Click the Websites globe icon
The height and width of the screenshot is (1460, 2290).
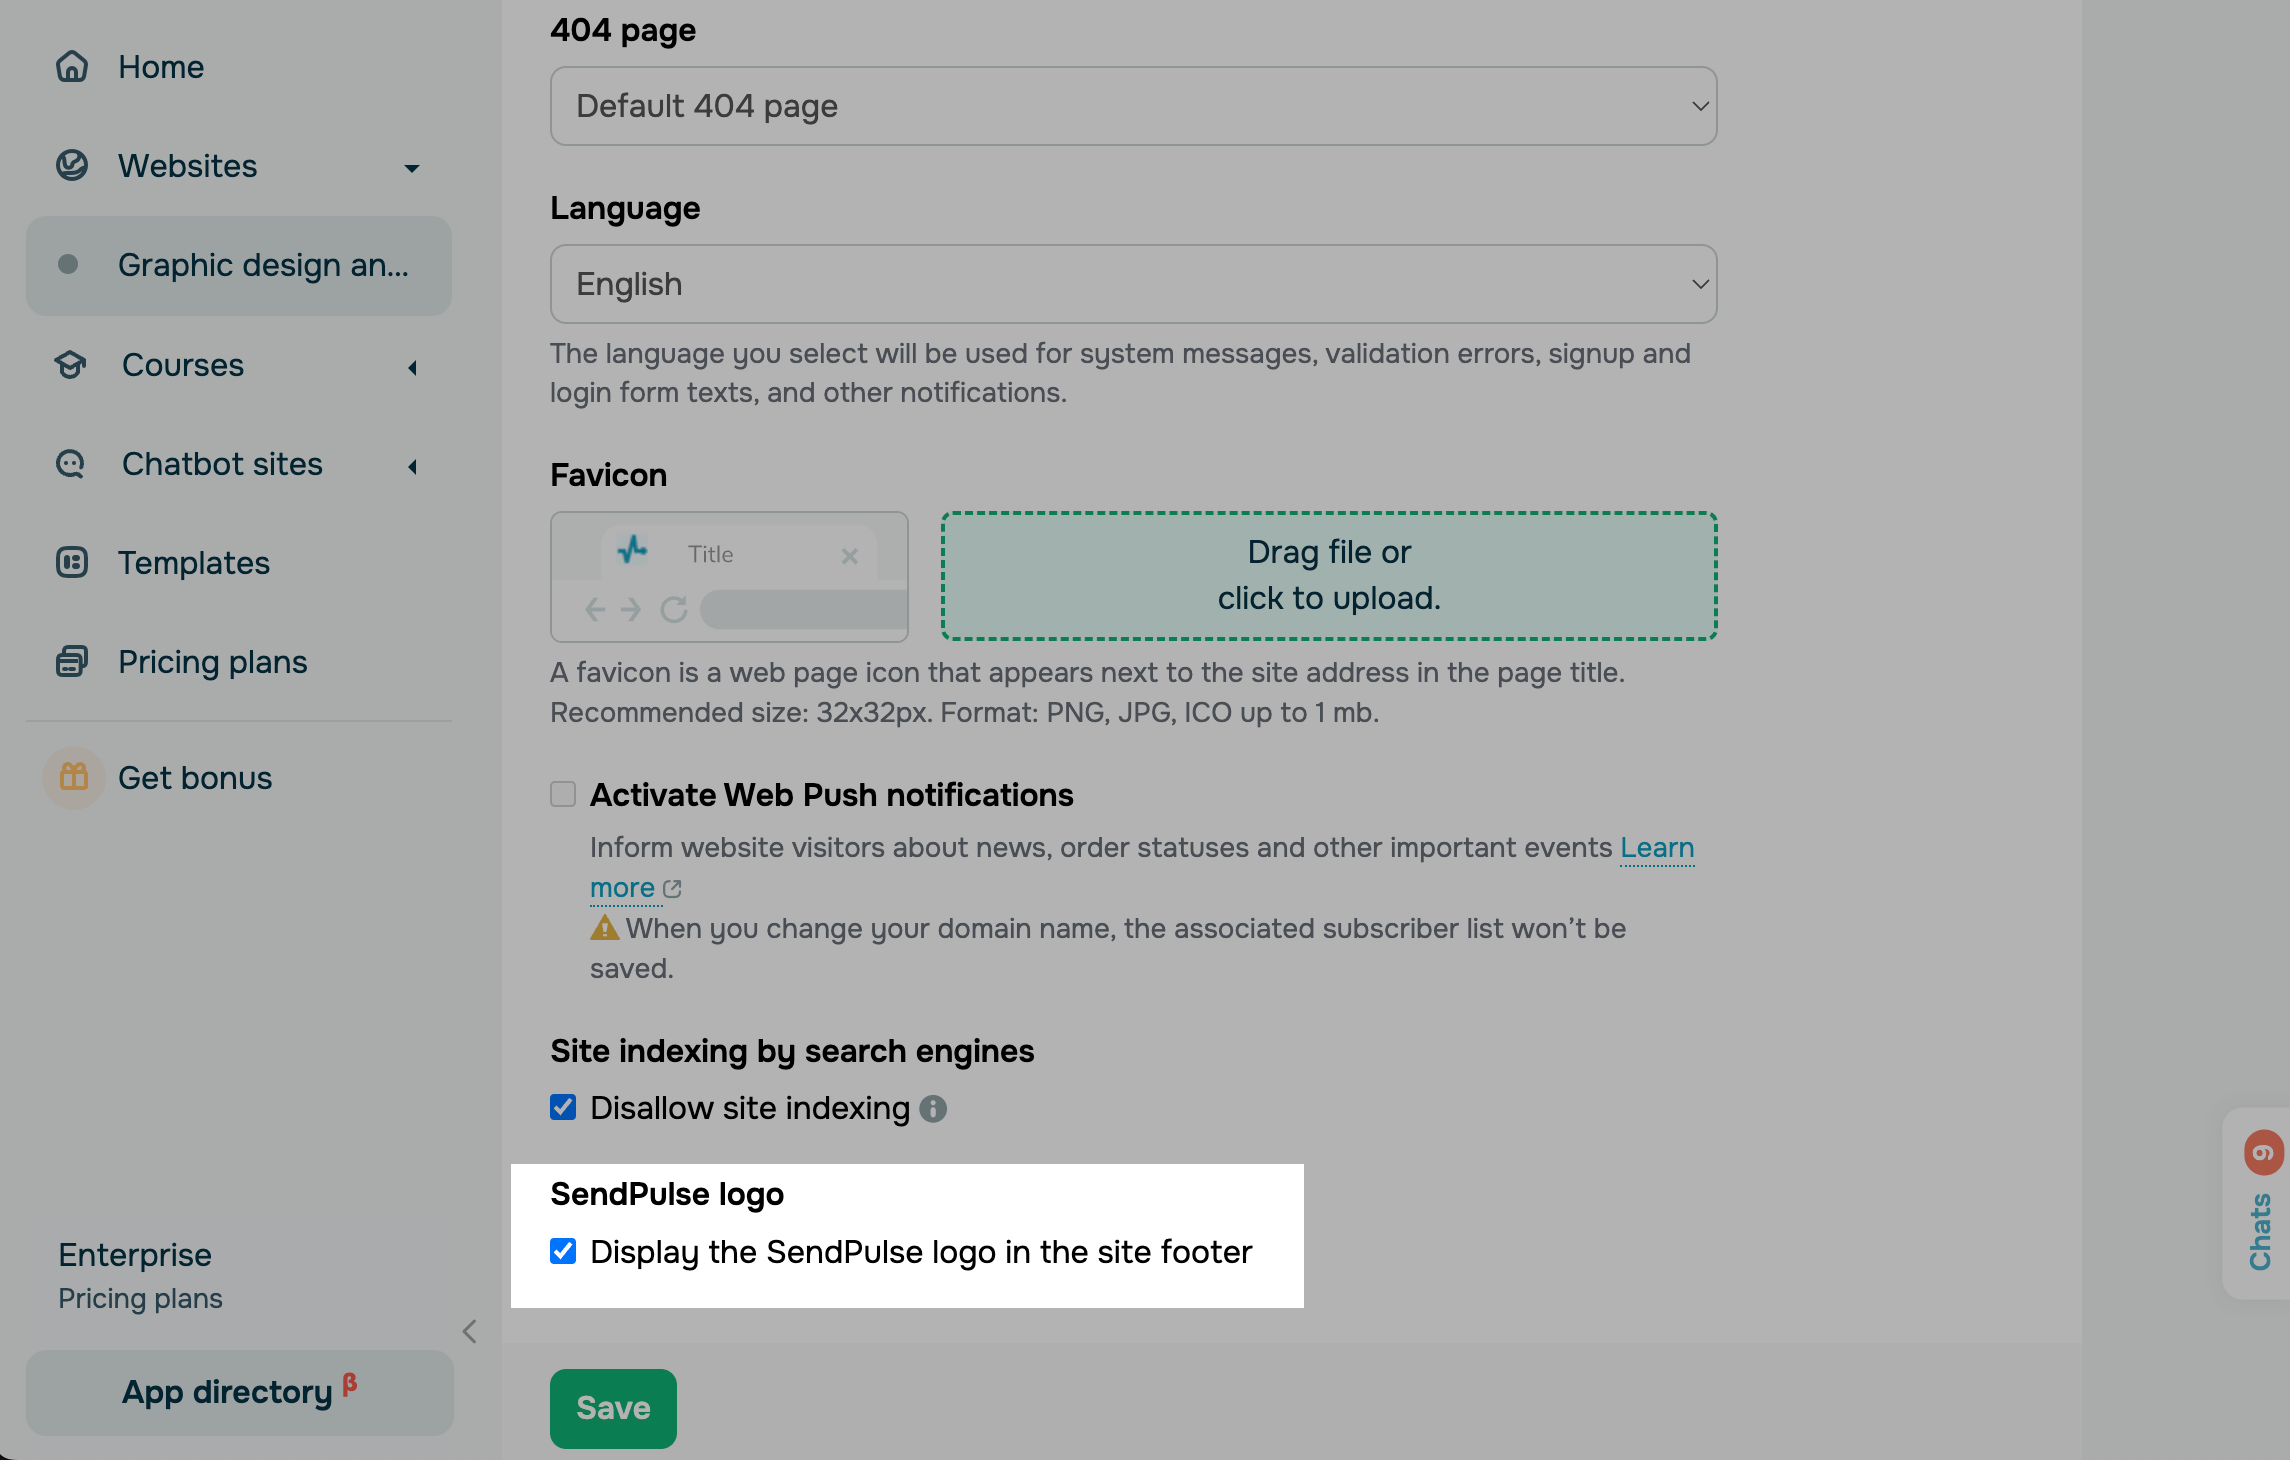72,166
